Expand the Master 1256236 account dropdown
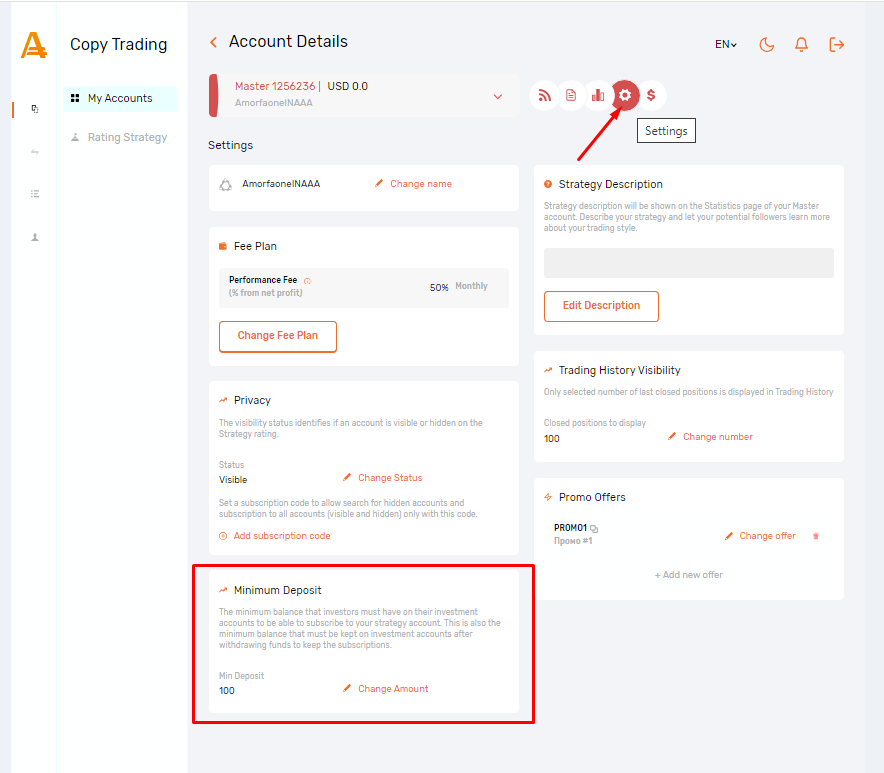The width and height of the screenshot is (884, 773). (498, 96)
